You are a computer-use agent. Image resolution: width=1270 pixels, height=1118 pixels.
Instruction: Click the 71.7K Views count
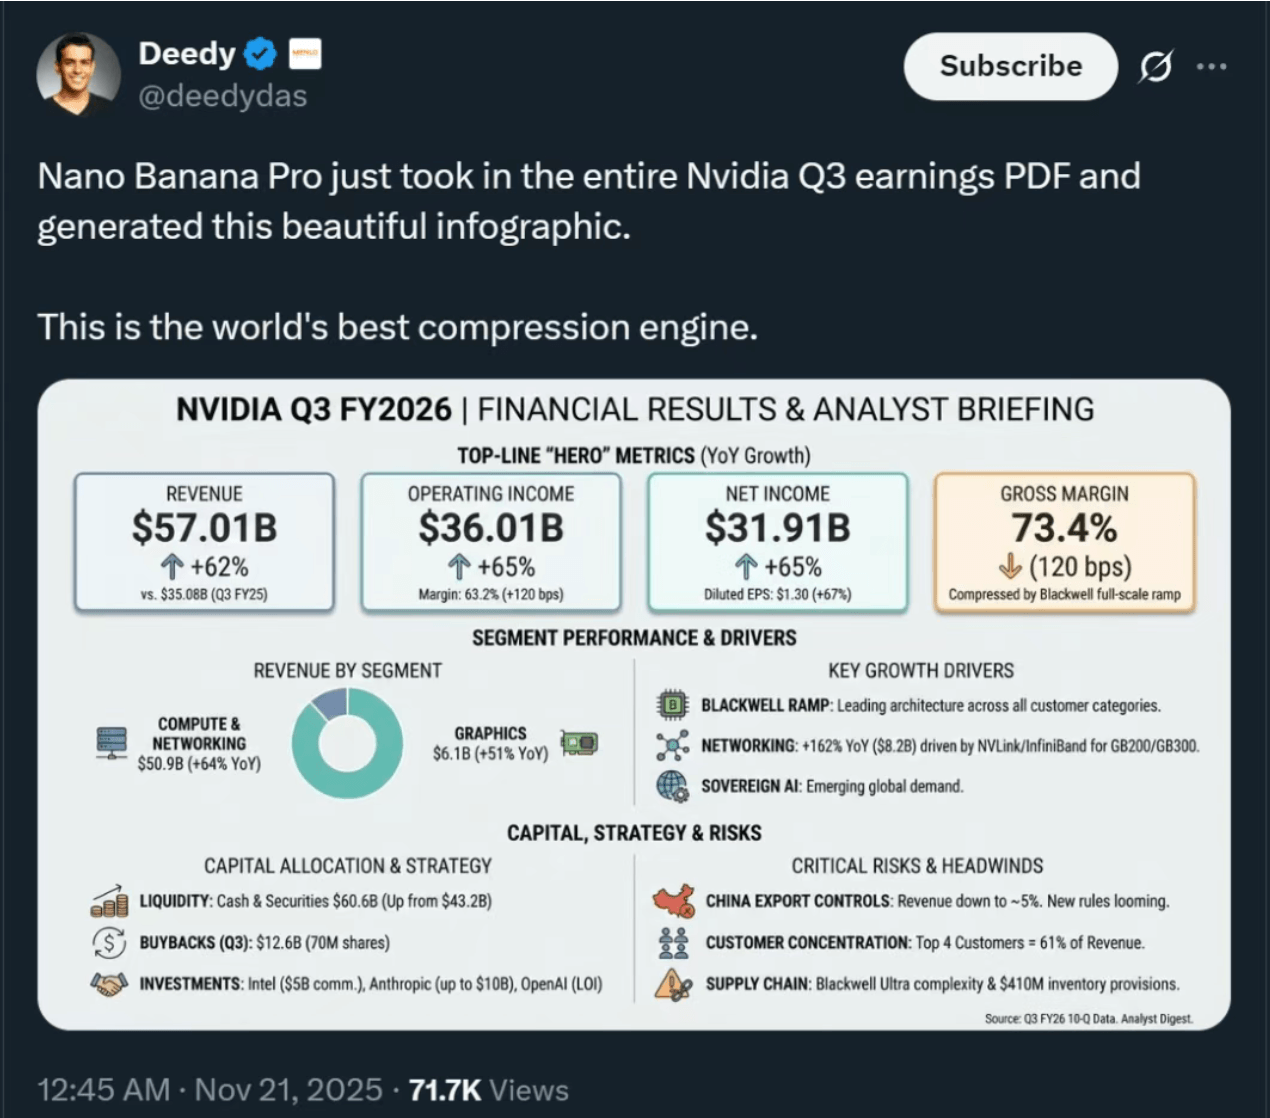[x=488, y=1089]
